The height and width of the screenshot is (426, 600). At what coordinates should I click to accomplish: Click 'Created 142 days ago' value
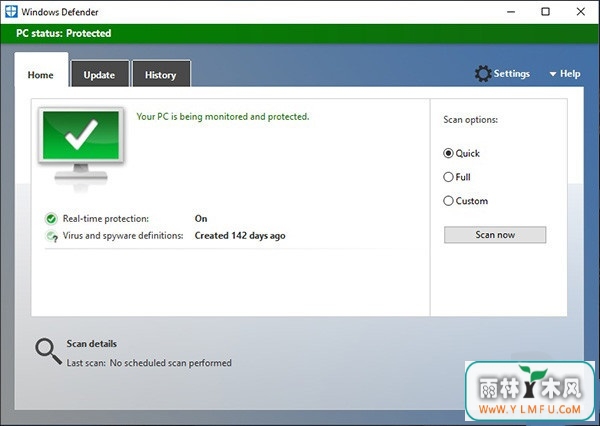[240, 236]
